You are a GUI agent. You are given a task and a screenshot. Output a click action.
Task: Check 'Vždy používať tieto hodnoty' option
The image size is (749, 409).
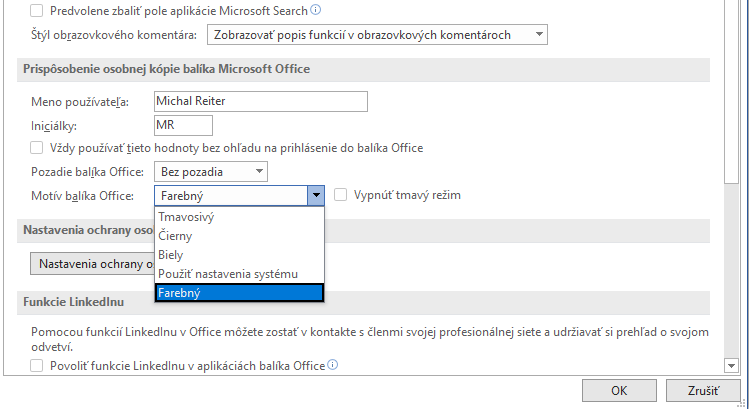pos(38,148)
